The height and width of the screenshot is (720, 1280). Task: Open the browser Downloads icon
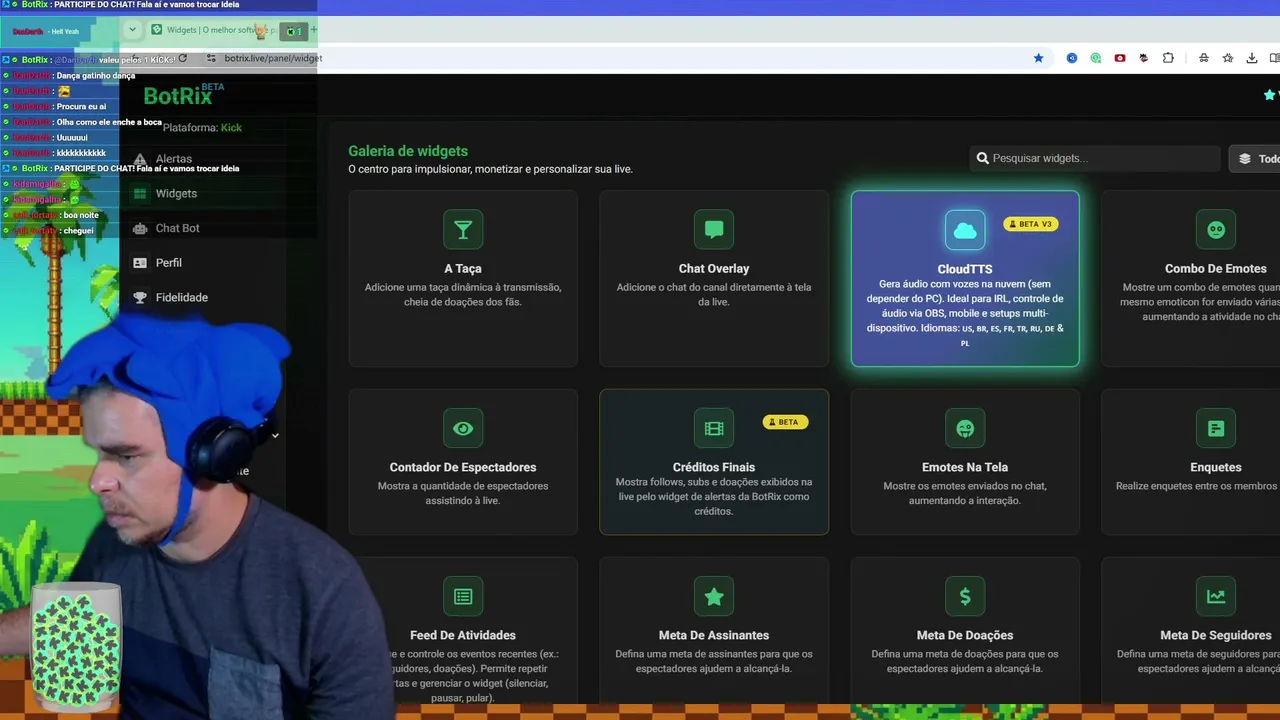coord(1252,58)
